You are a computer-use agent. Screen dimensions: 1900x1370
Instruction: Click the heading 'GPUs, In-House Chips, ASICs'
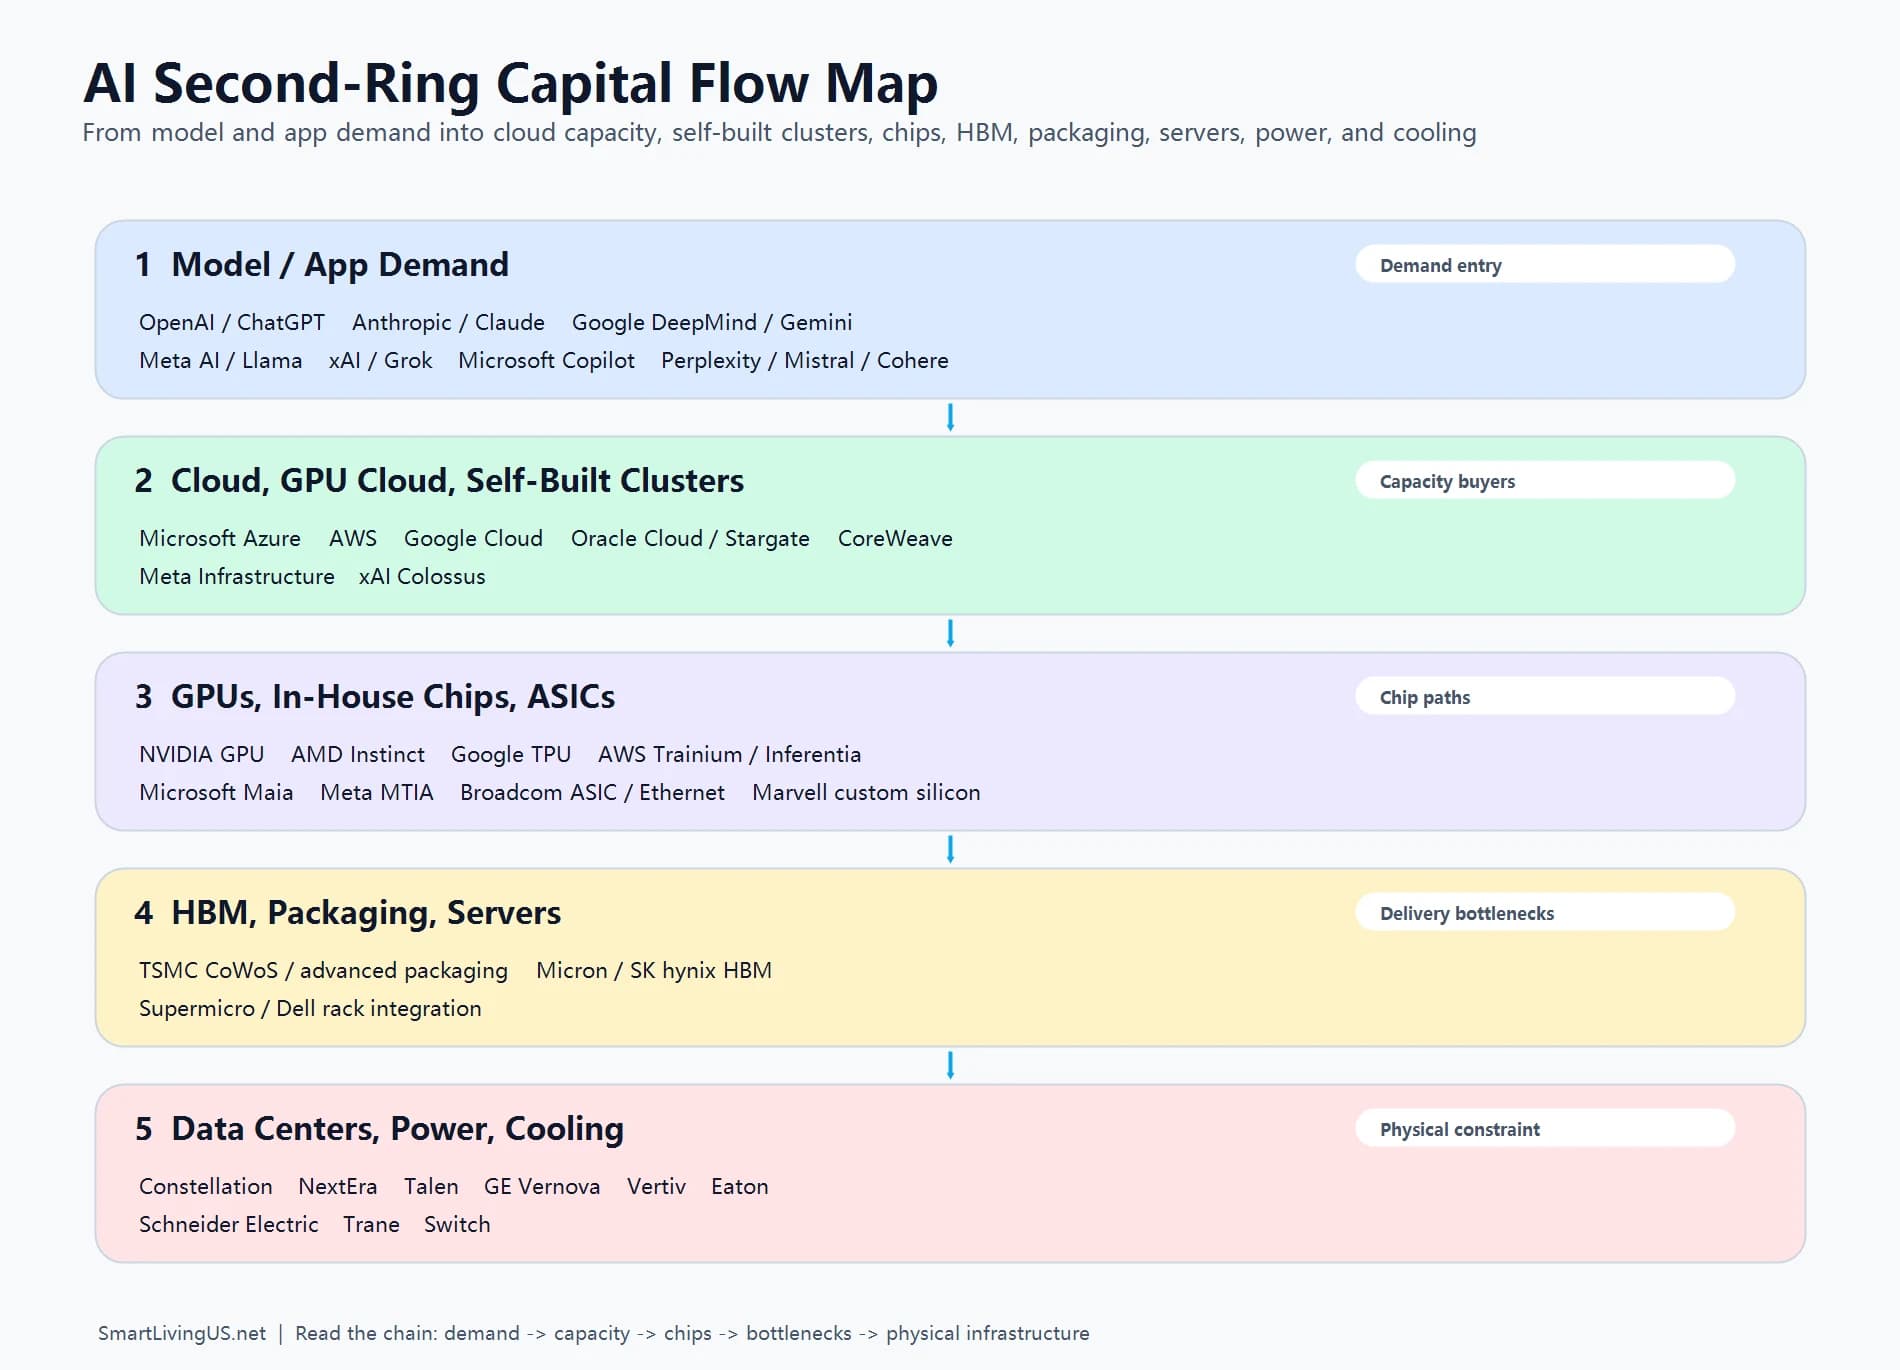click(x=393, y=696)
